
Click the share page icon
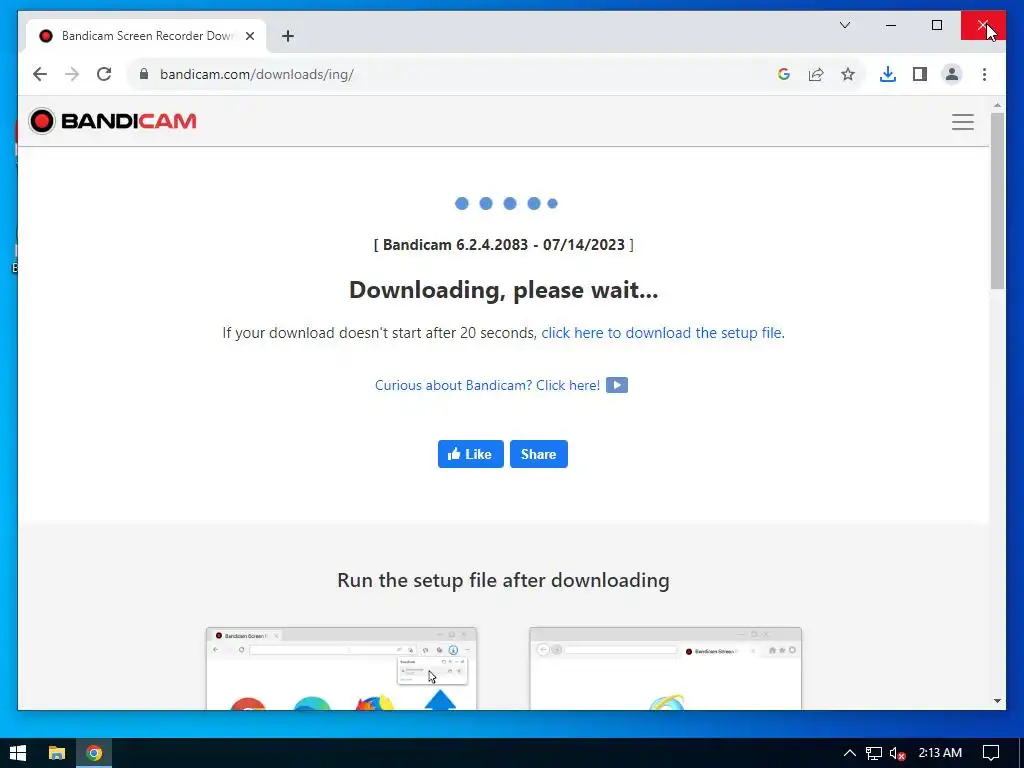click(x=816, y=74)
